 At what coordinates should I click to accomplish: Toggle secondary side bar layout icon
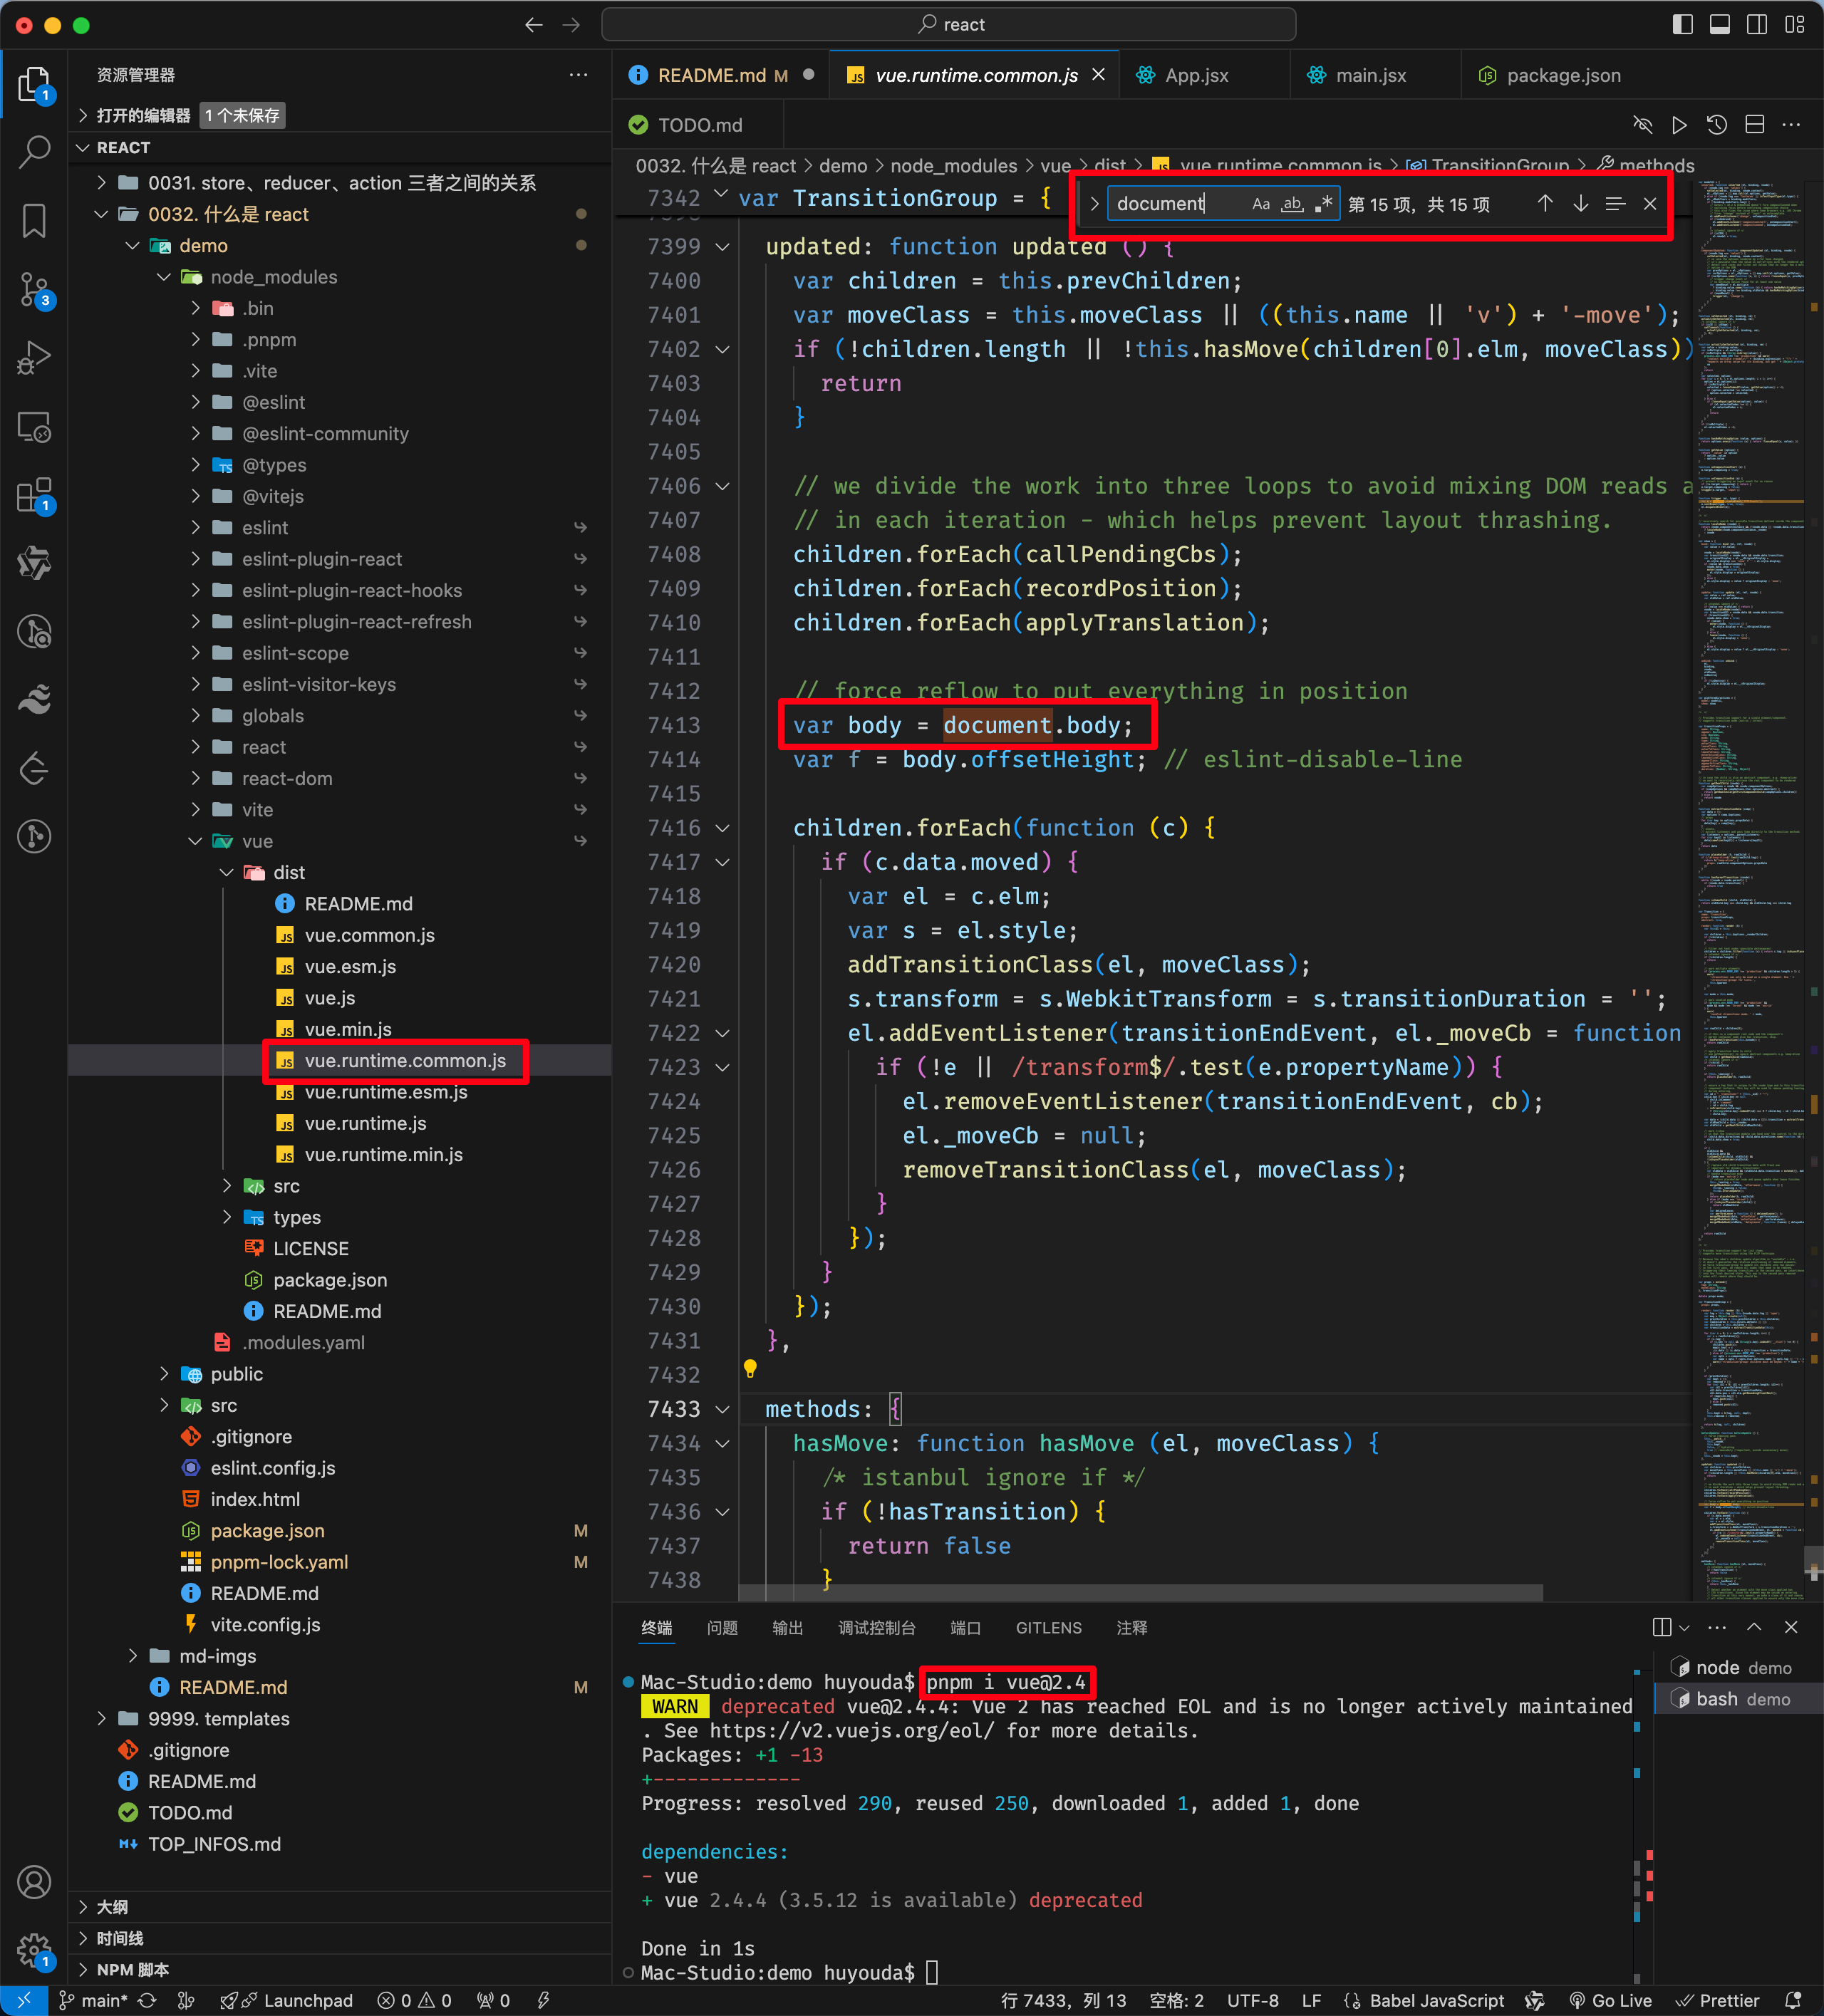pyautogui.click(x=1757, y=25)
